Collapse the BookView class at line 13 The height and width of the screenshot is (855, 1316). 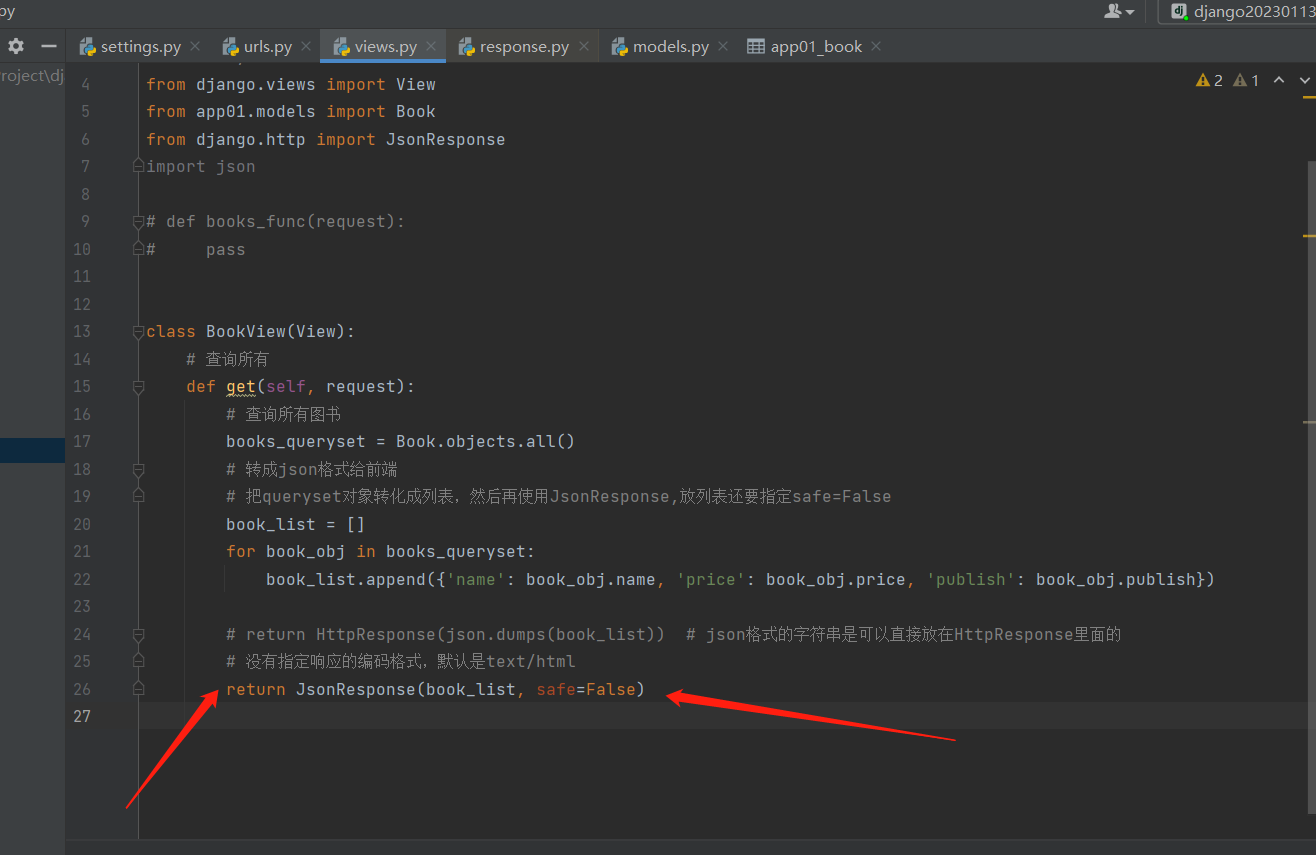coord(139,331)
